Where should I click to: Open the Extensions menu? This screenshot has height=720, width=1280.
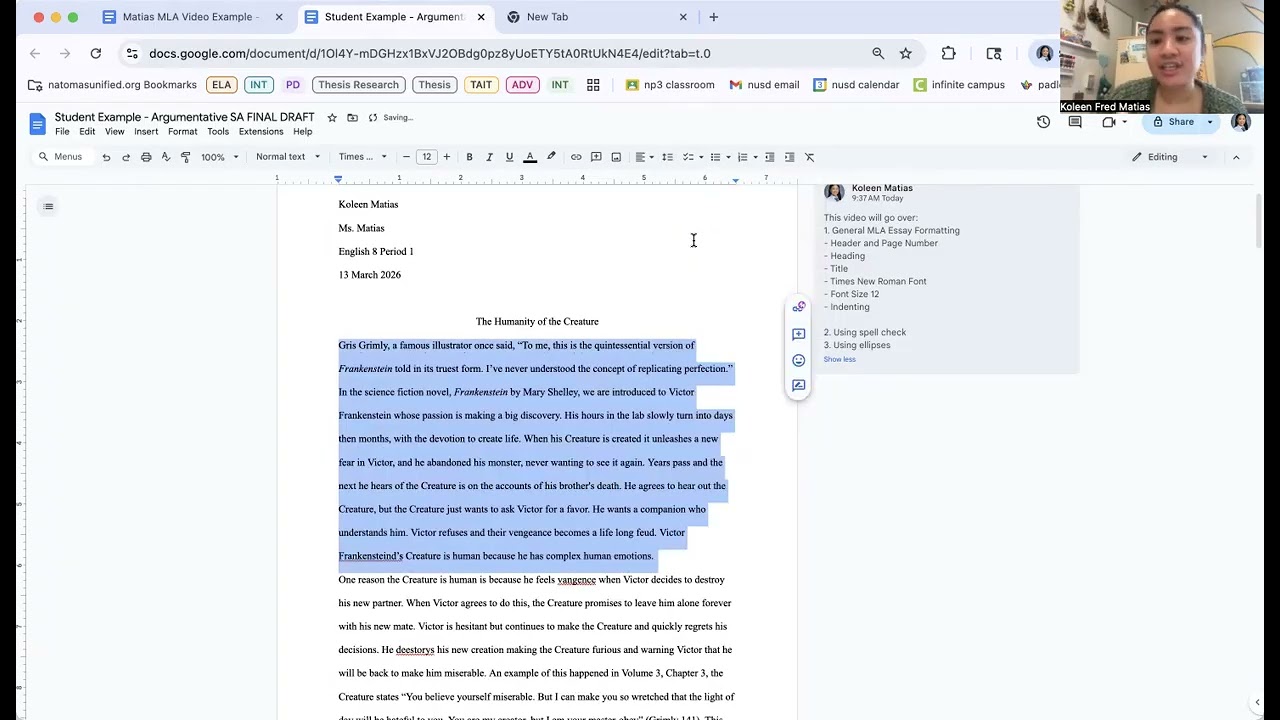[x=261, y=132]
